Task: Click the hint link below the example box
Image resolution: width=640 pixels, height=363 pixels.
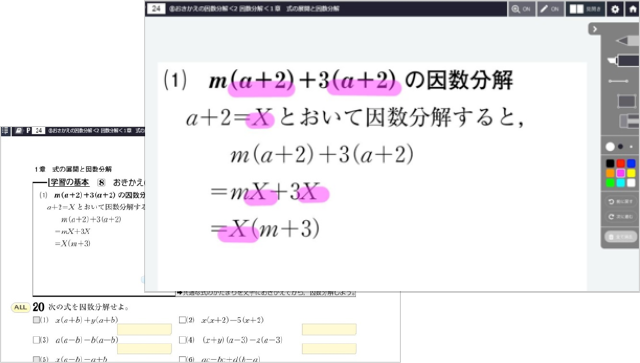Action: 266,293
